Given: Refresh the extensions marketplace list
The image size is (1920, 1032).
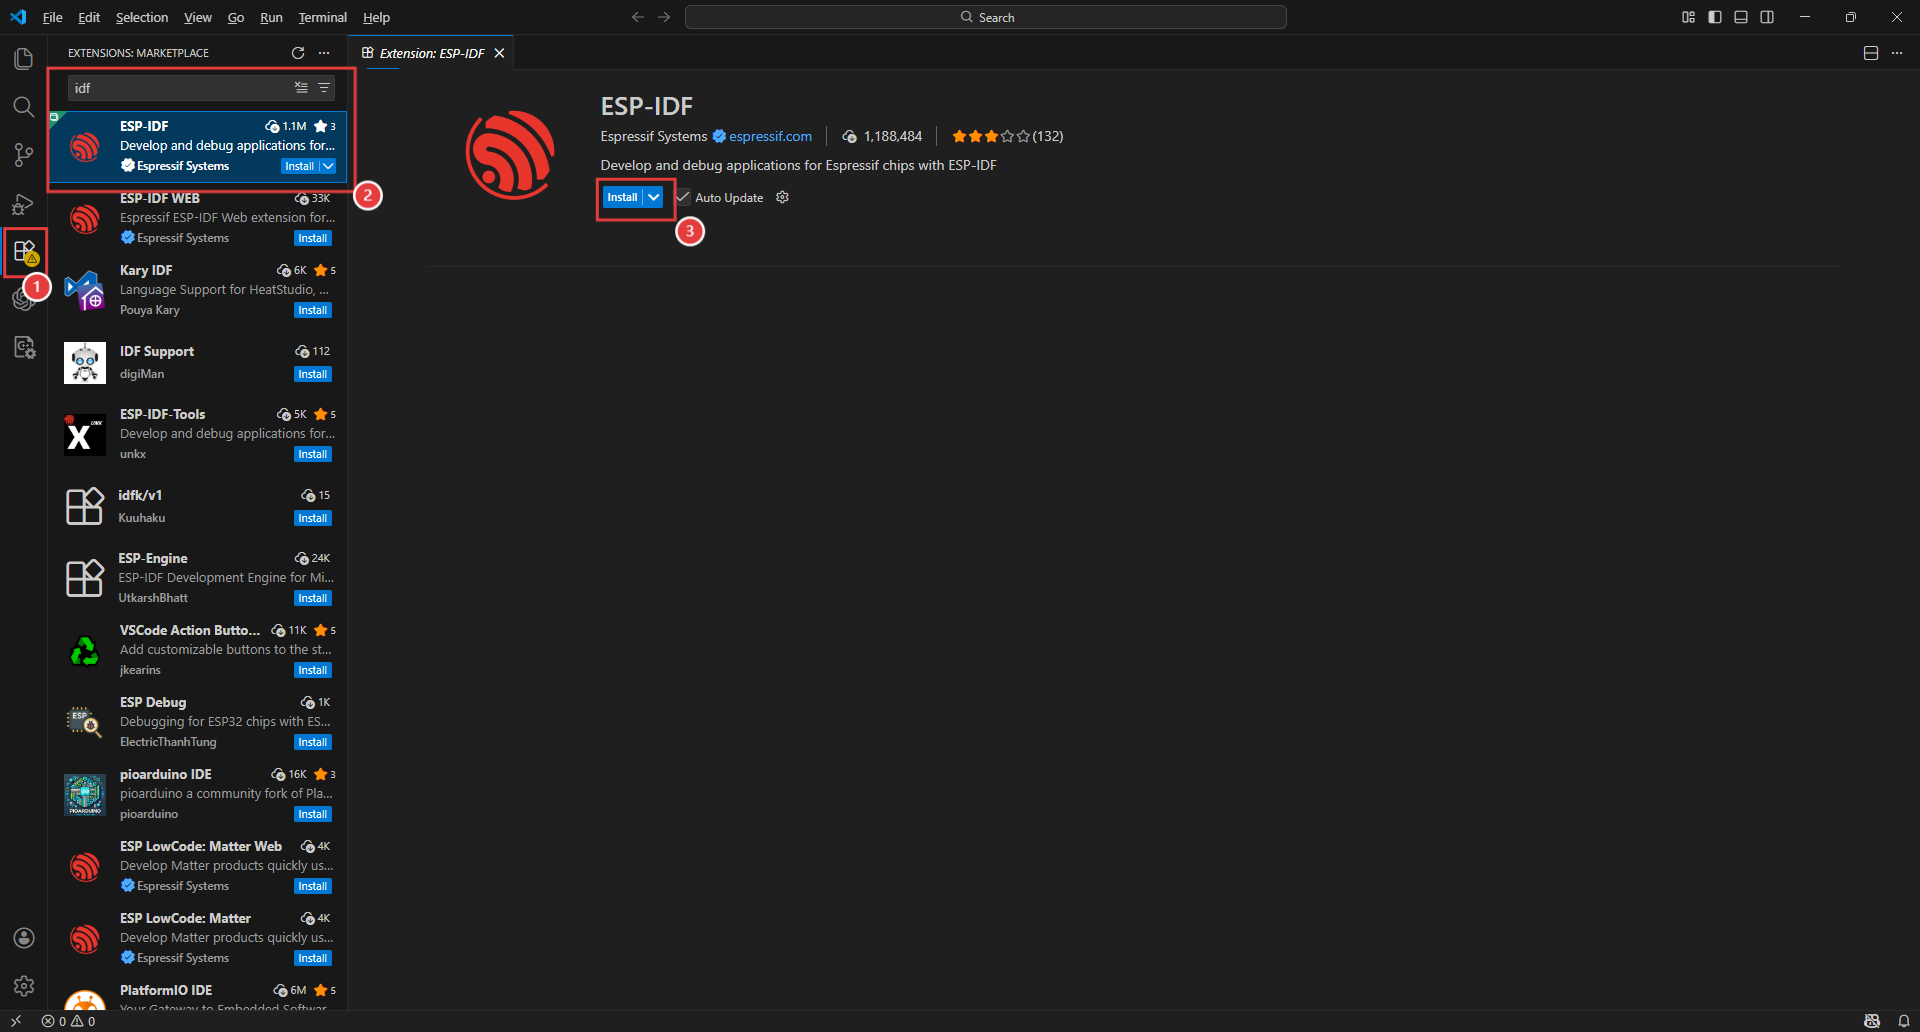Looking at the screenshot, I should [298, 53].
